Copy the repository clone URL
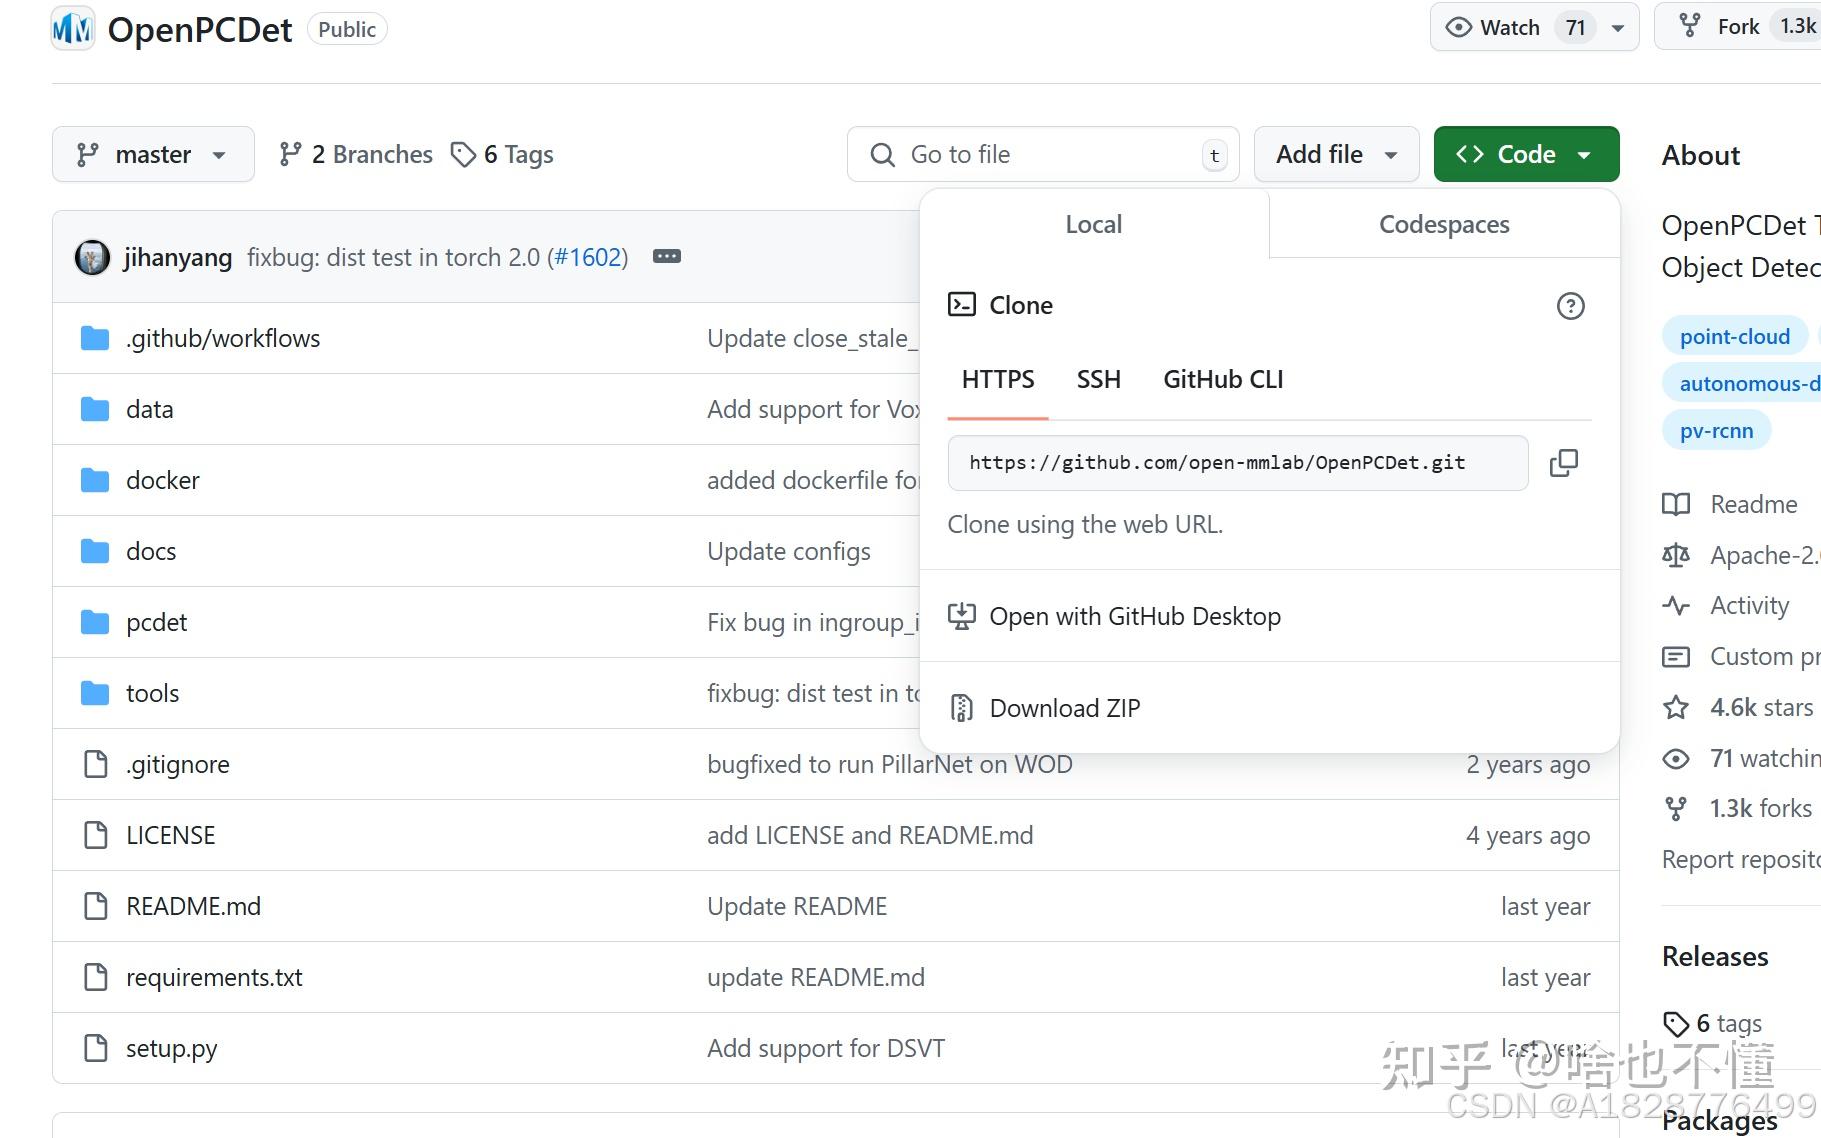Viewport: 1821px width, 1138px height. pyautogui.click(x=1563, y=463)
